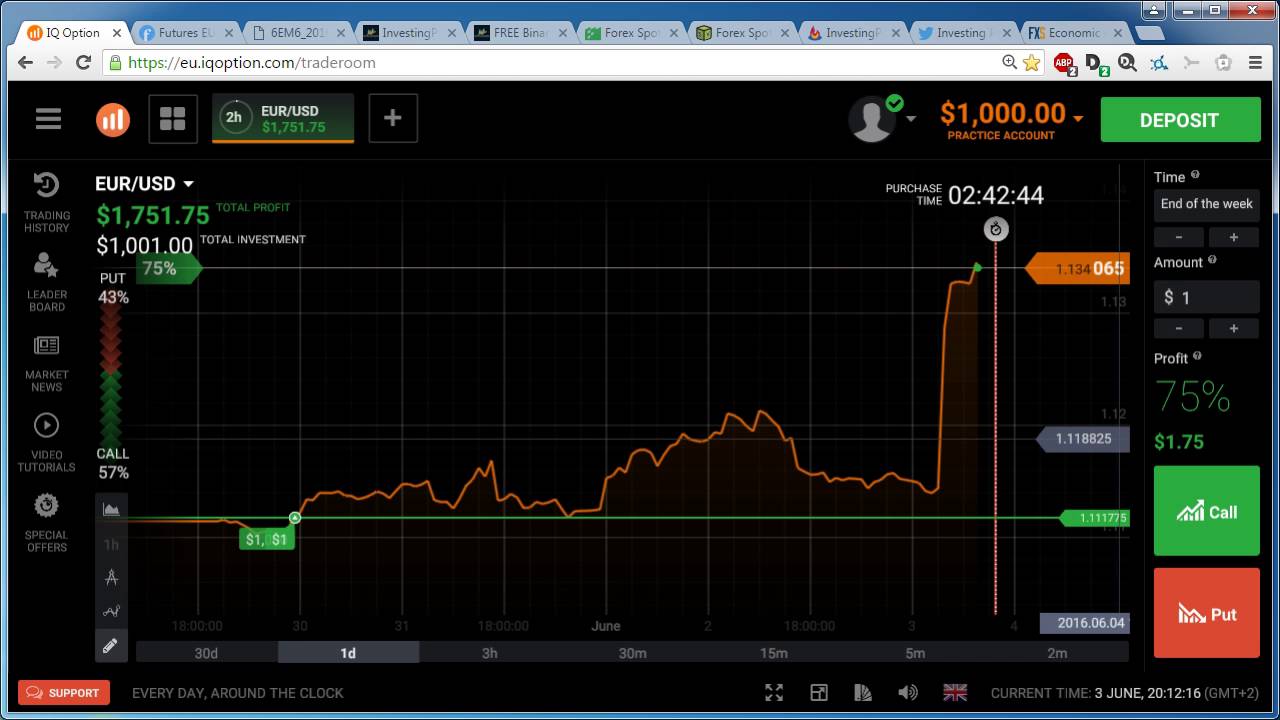
Task: Open the Chrome menu icon
Action: click(1256, 62)
